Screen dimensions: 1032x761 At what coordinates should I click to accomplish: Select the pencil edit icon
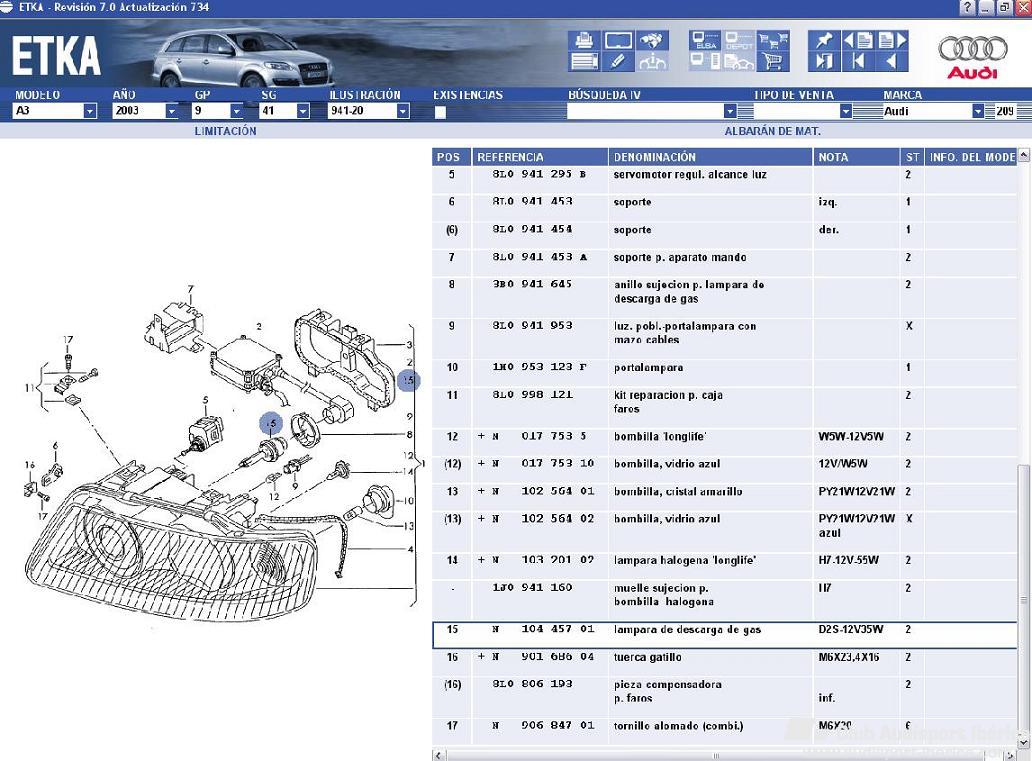pyautogui.click(x=618, y=62)
